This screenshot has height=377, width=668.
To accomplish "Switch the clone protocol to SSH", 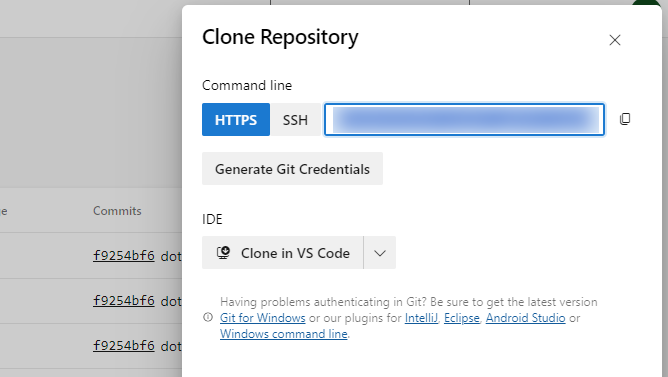I will click(295, 120).
